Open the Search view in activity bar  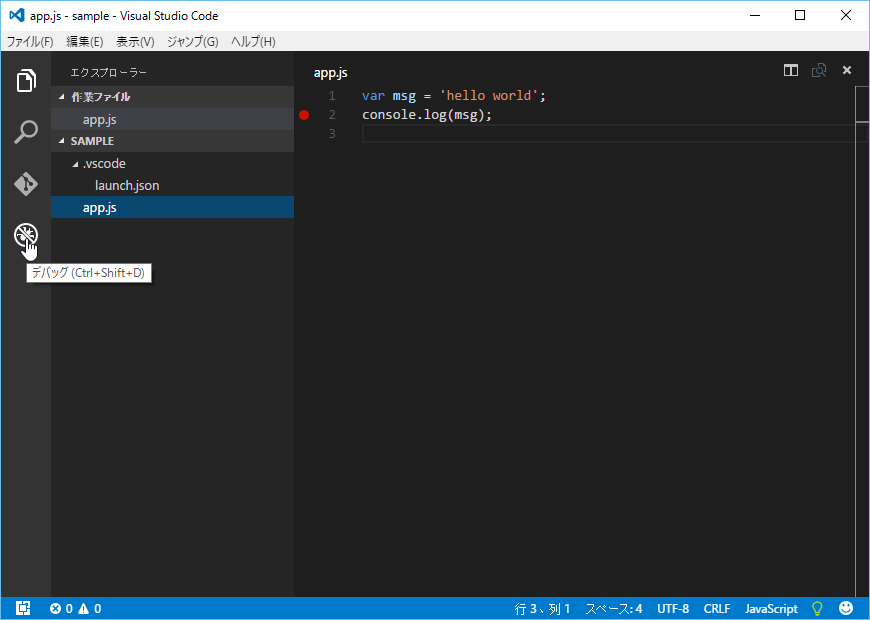coord(26,132)
